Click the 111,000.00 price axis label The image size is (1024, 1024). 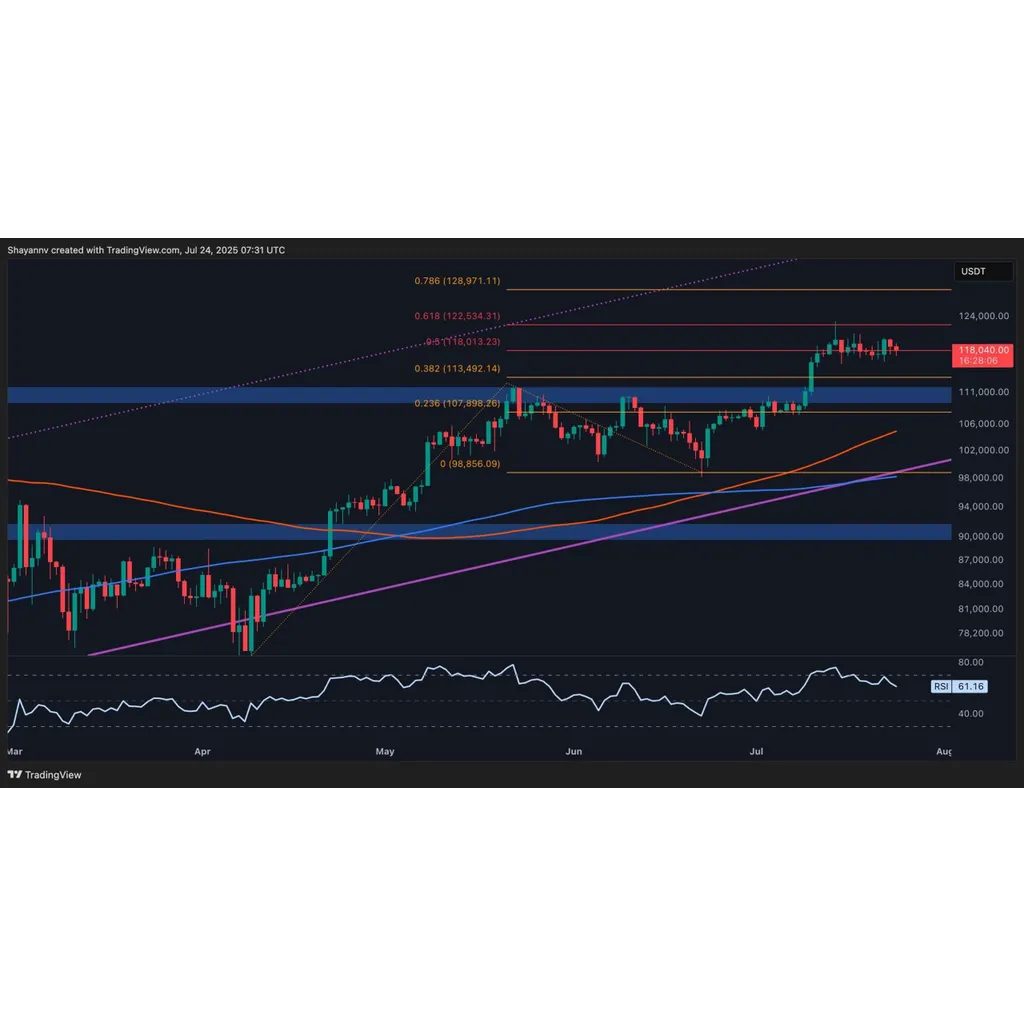[984, 392]
